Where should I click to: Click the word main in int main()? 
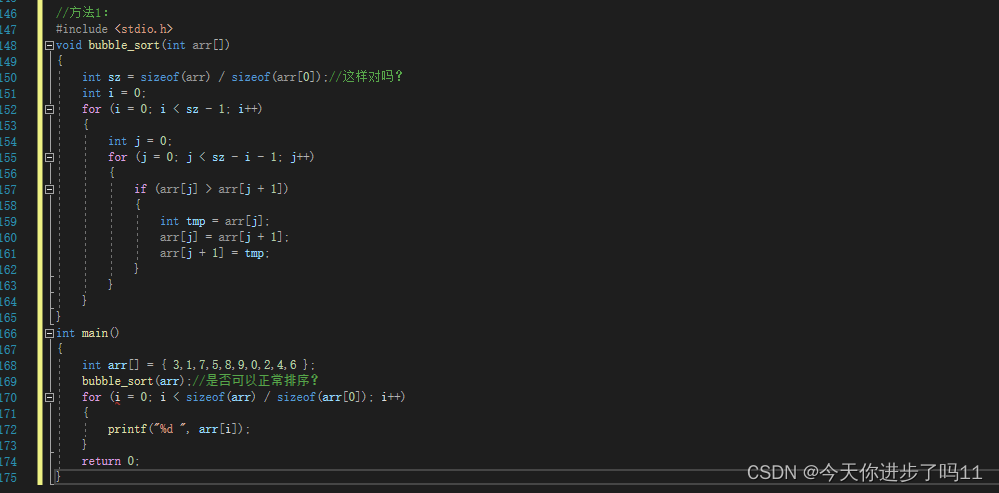tap(95, 333)
